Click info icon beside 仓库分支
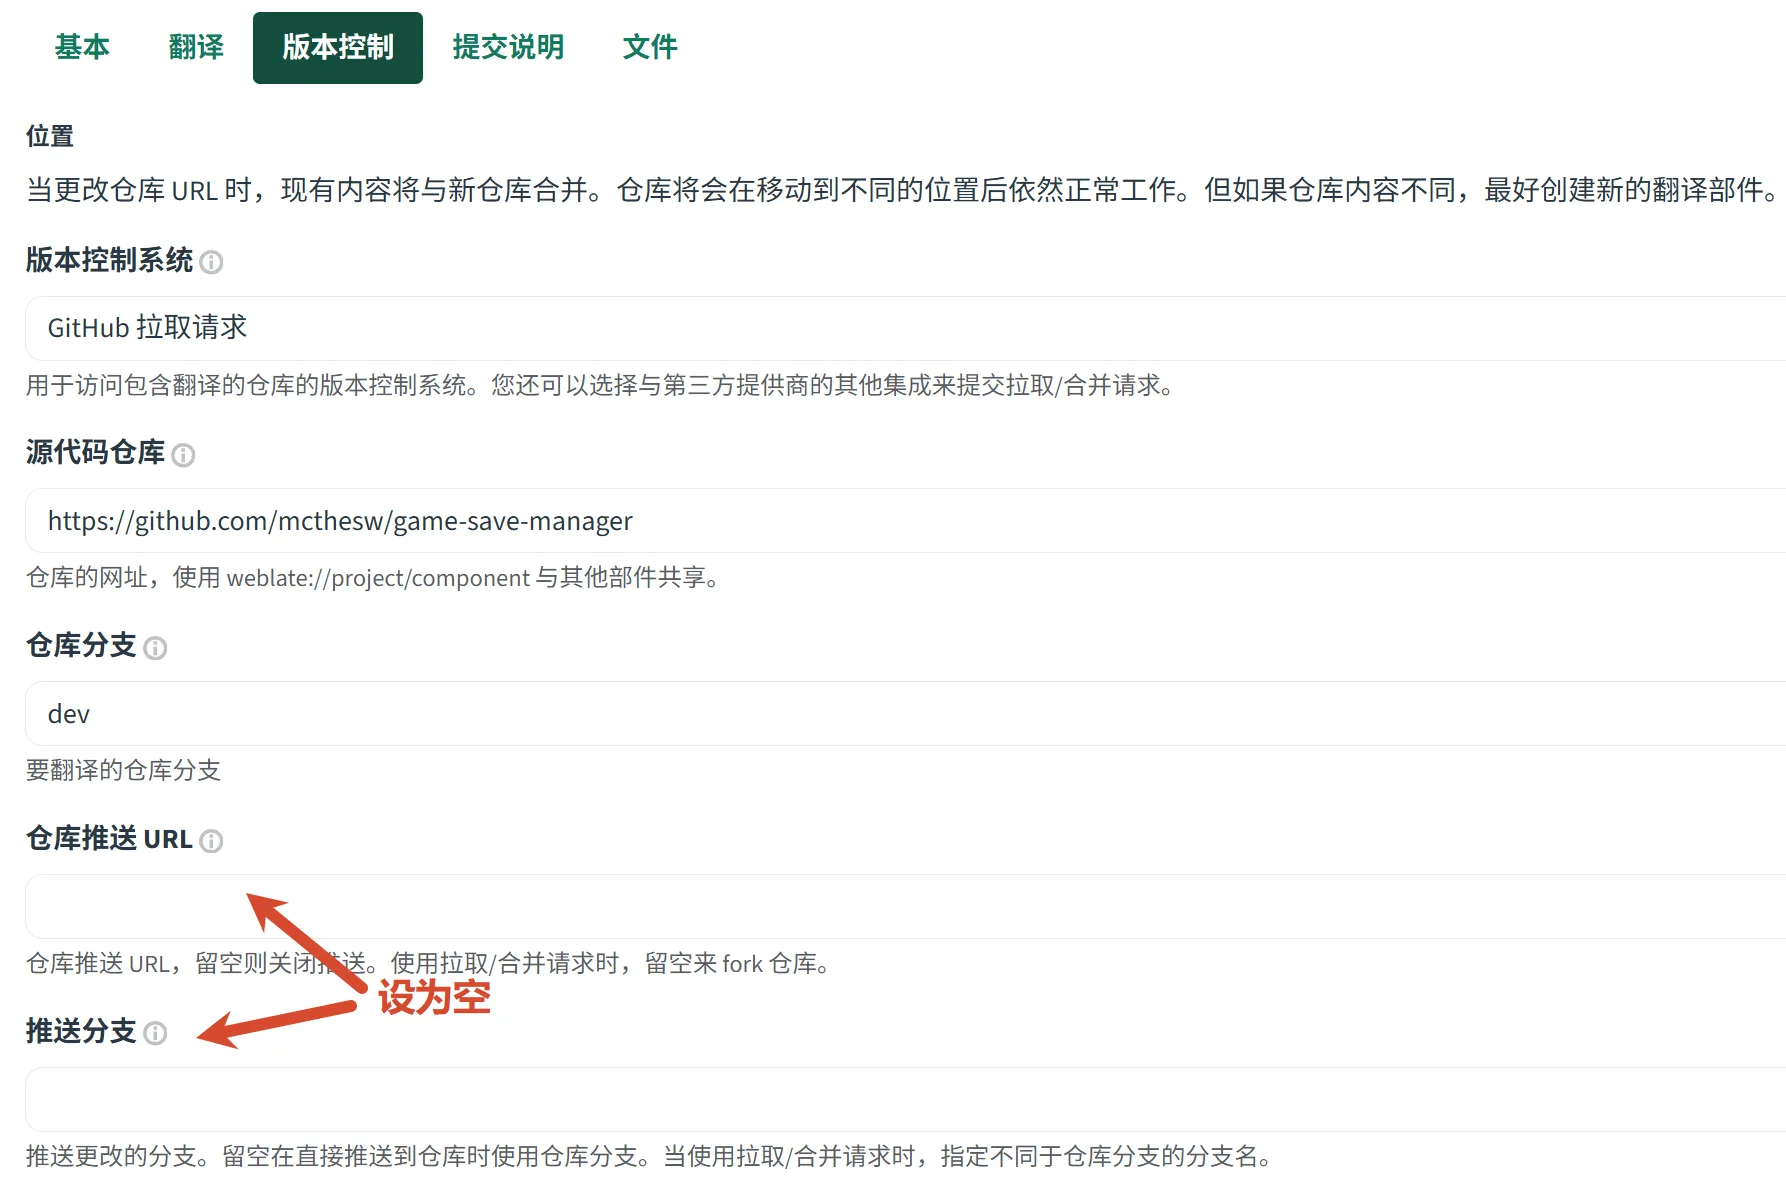1786x1198 pixels. tap(155, 648)
